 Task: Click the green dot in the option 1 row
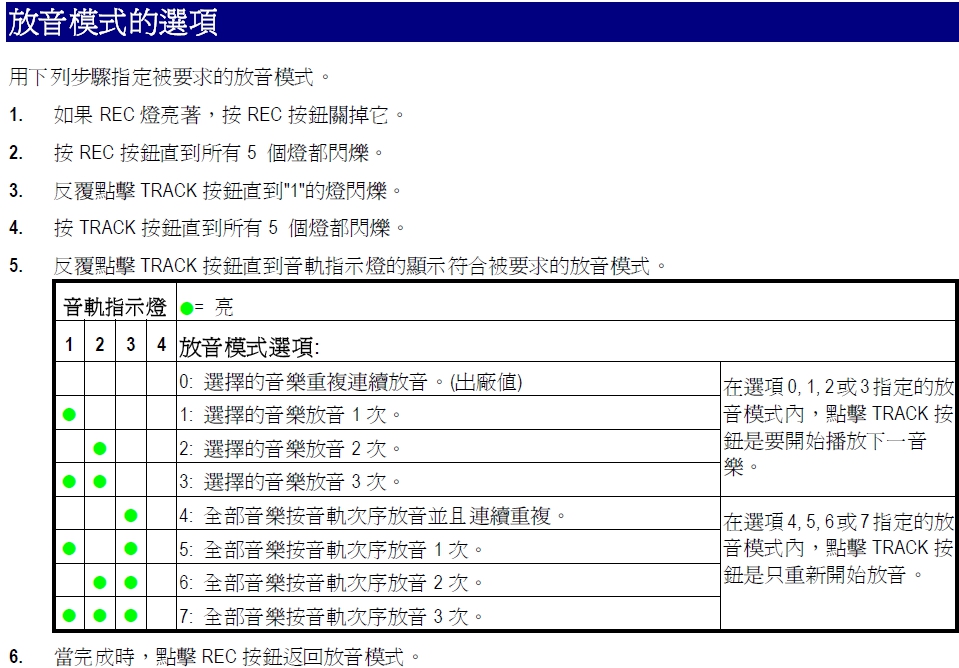pos(69,414)
